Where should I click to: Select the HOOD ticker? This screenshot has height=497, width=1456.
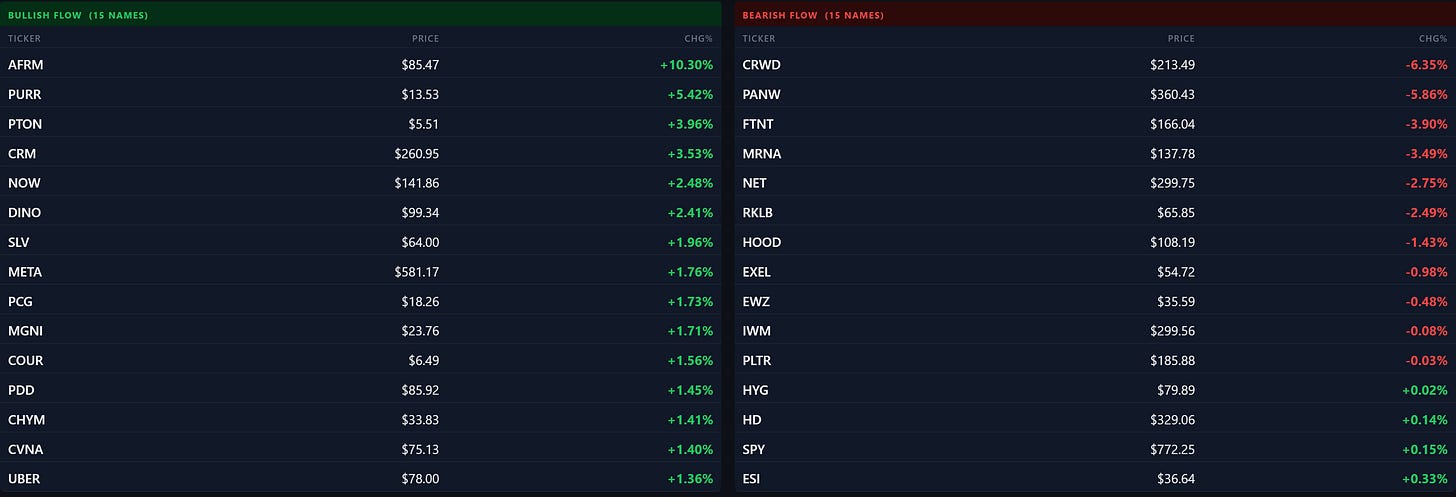point(762,242)
